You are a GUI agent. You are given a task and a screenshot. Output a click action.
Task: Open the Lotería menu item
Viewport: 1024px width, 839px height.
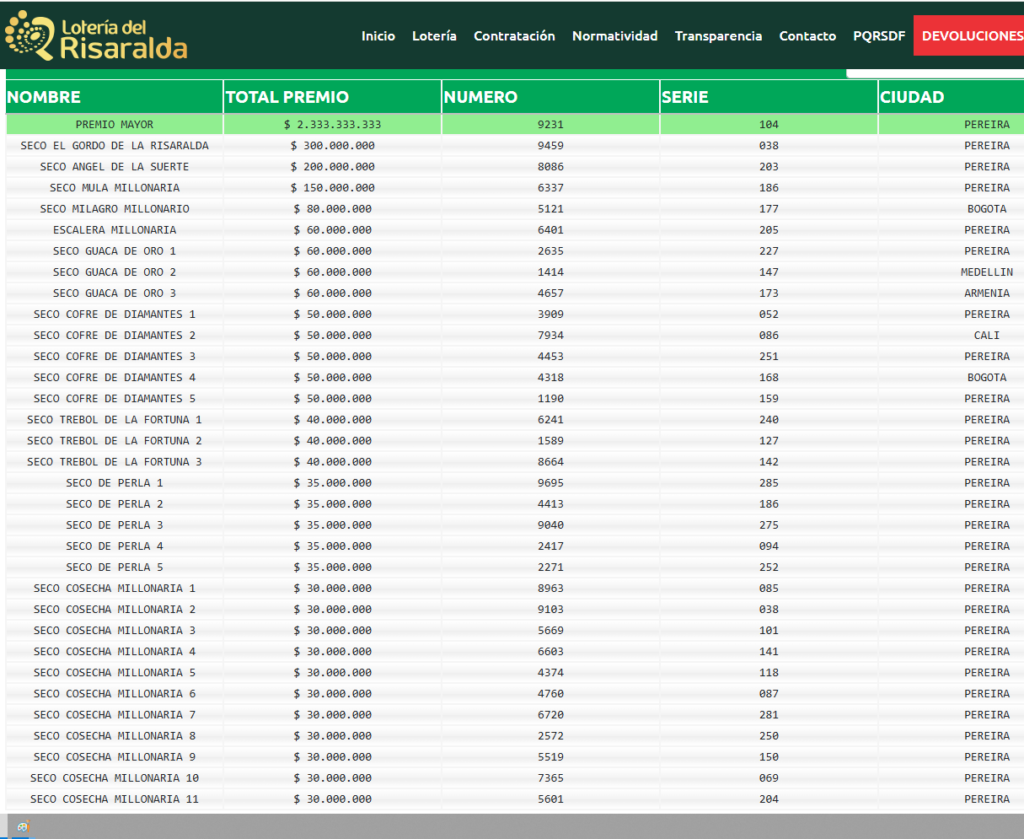pyautogui.click(x=434, y=36)
